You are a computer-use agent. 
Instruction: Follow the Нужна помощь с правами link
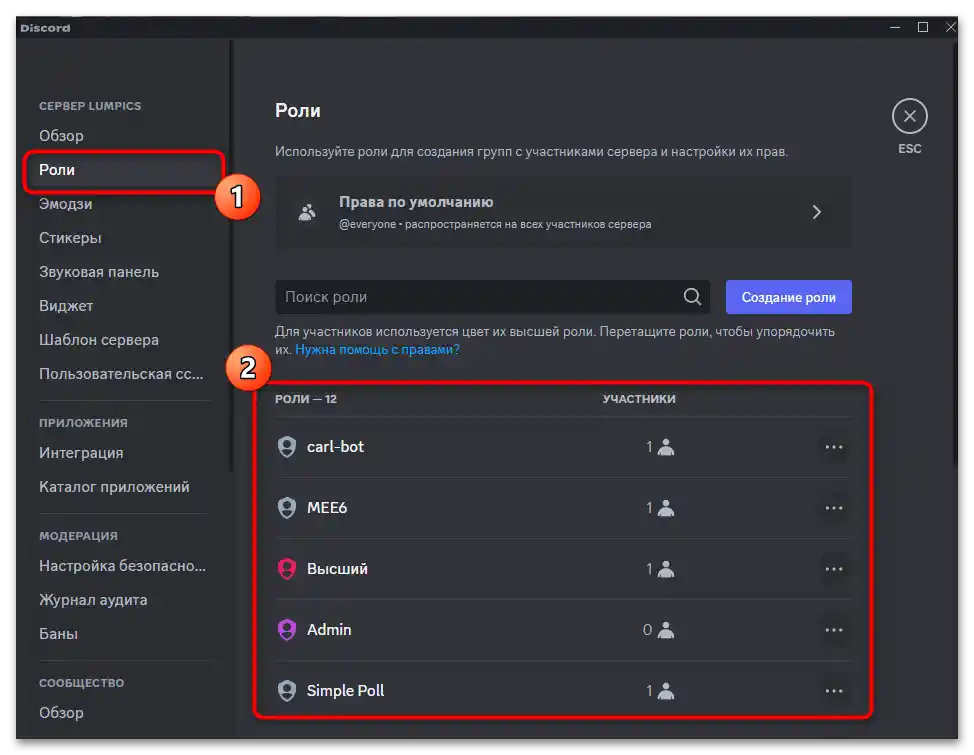377,350
